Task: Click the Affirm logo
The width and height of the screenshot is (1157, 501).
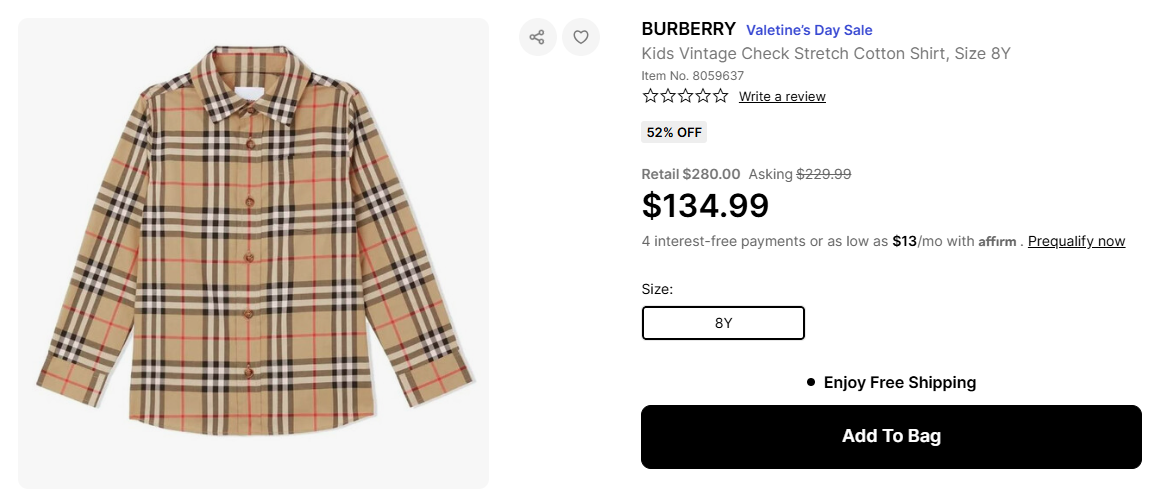Action: tap(997, 242)
